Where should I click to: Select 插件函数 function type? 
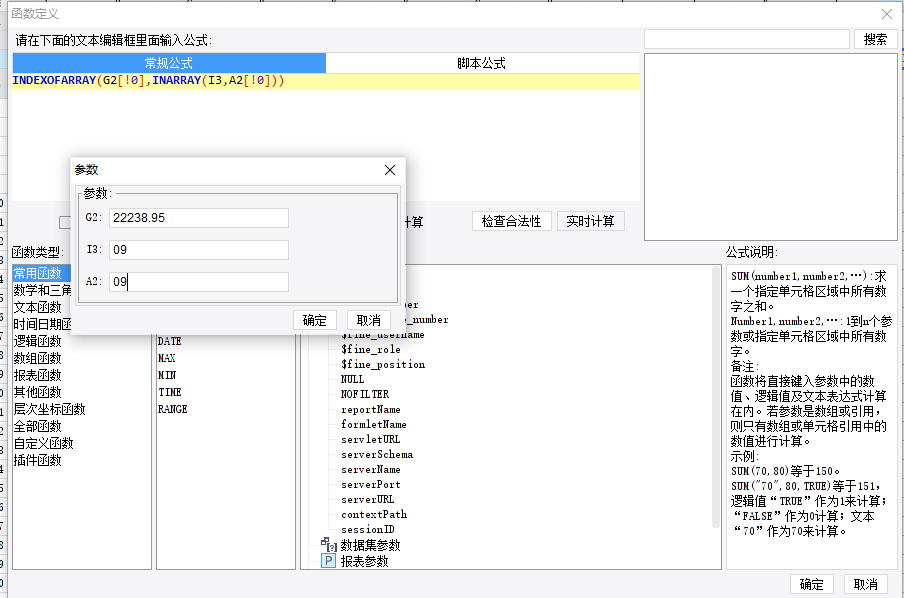pyautogui.click(x=37, y=460)
